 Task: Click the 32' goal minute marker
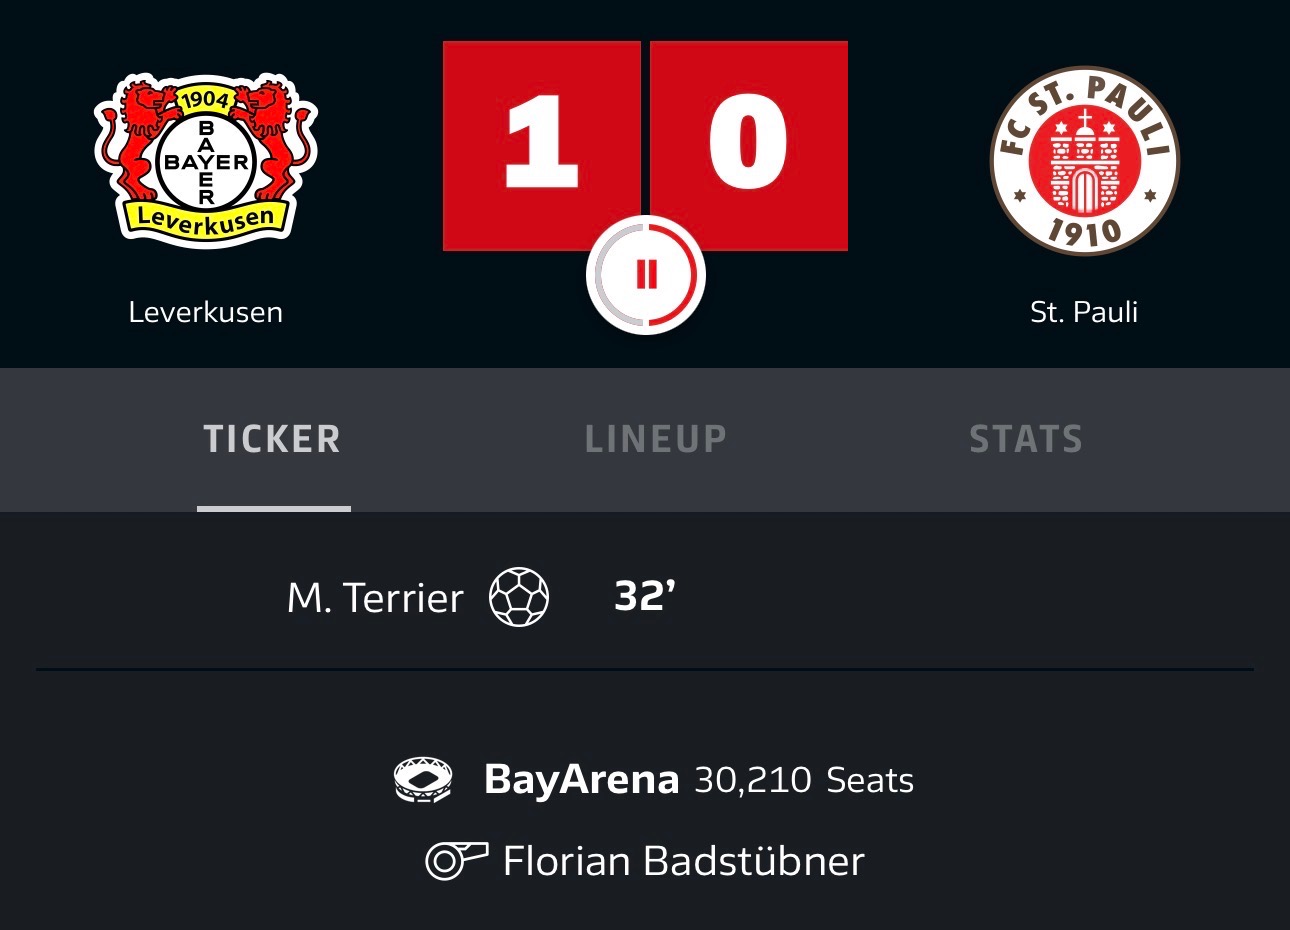coord(645,596)
